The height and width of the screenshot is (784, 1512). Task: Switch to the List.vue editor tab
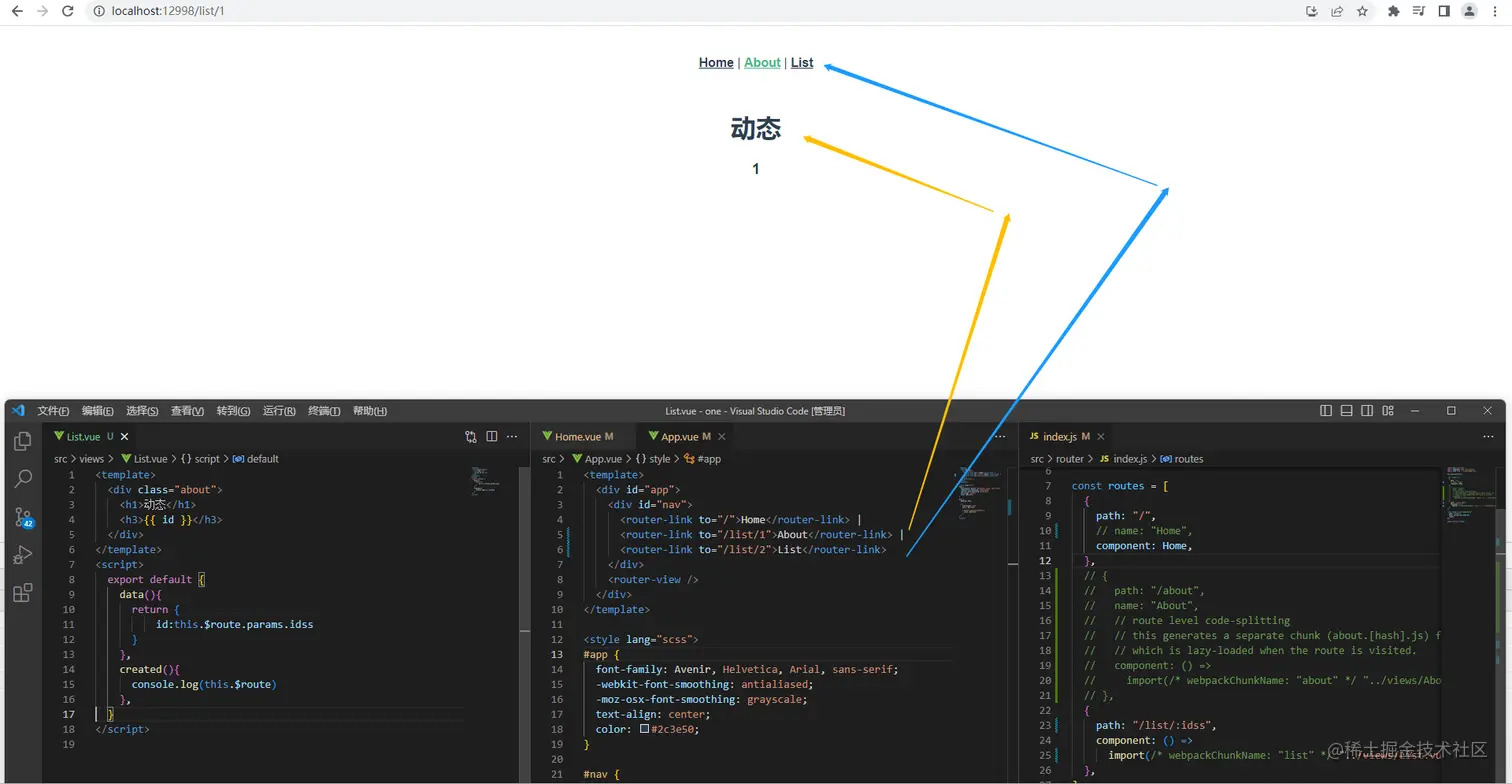click(x=83, y=437)
